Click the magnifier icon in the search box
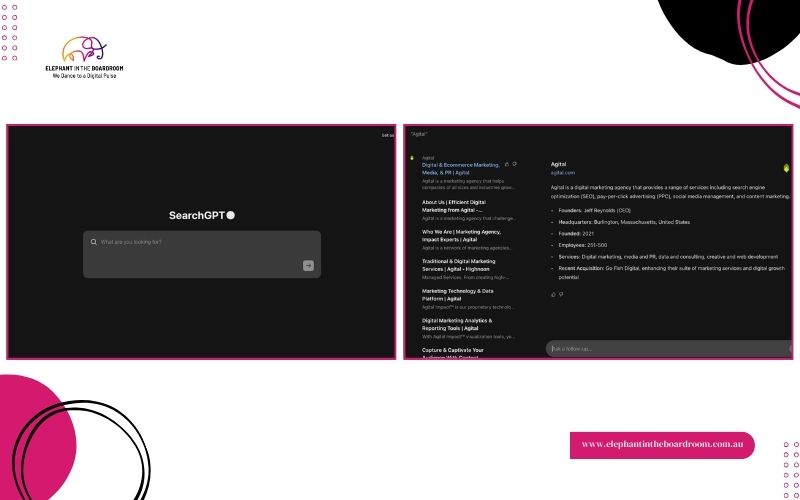Image resolution: width=800 pixels, height=500 pixels. point(93,242)
